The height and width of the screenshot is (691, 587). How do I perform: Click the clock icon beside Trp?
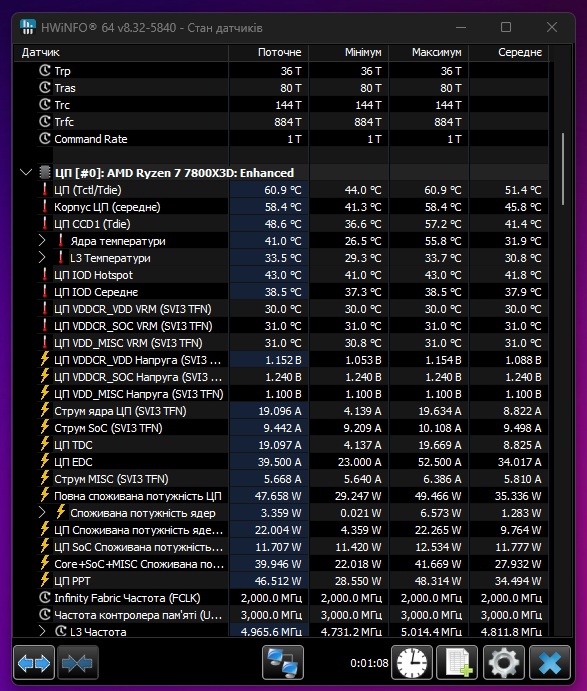[45, 71]
